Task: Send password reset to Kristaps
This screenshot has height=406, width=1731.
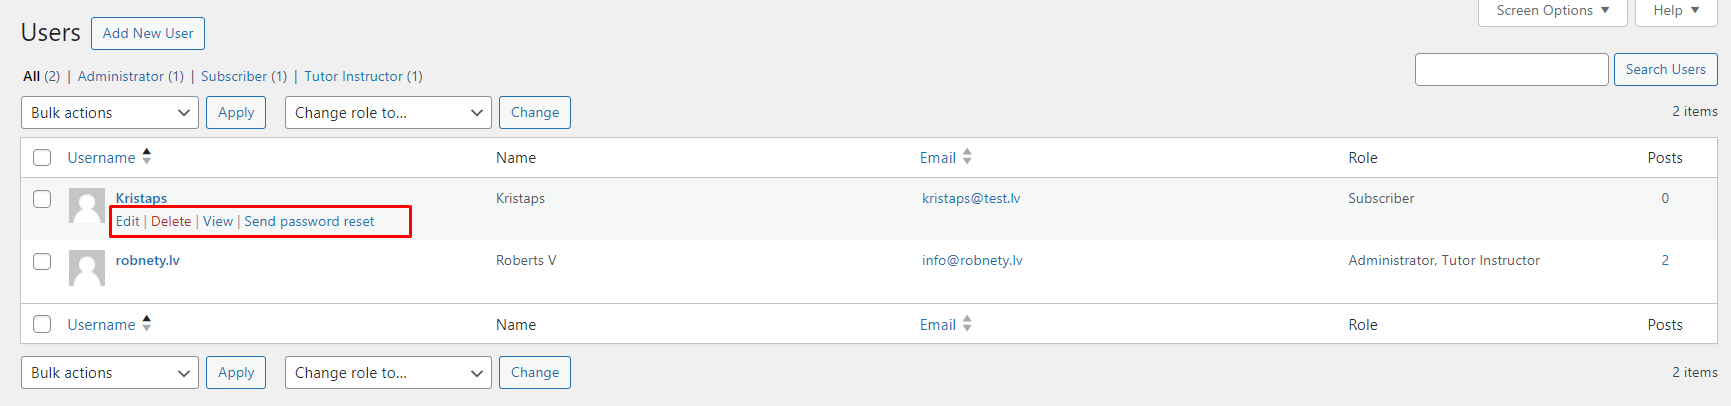Action: [309, 221]
